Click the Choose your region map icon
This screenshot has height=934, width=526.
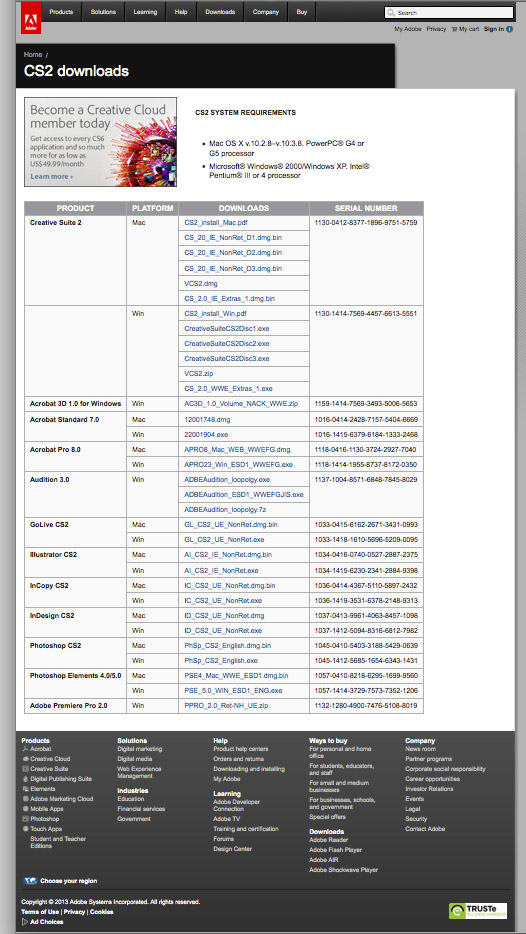[30, 880]
